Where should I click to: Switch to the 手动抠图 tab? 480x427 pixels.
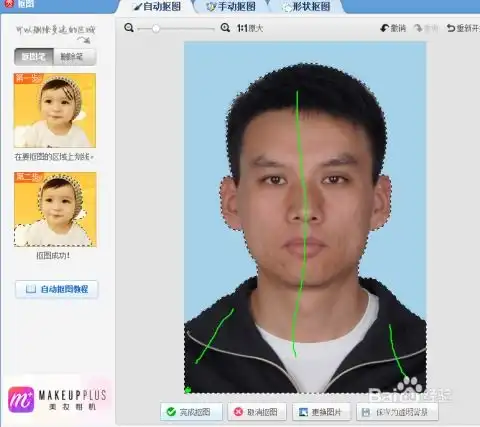pos(231,6)
